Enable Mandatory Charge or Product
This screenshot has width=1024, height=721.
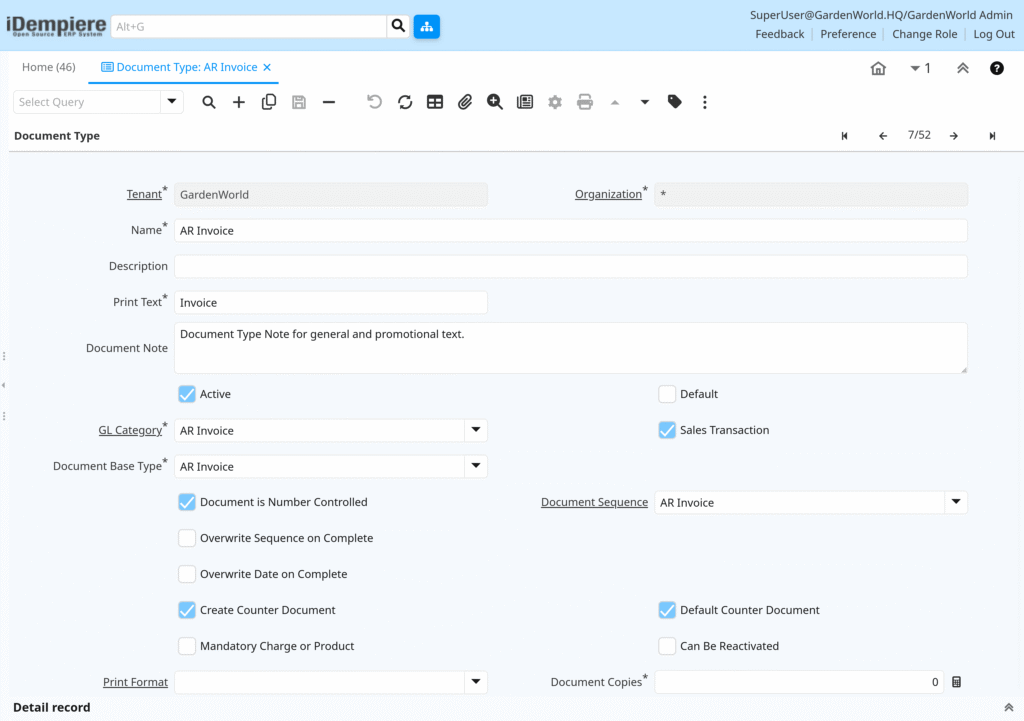(187, 645)
